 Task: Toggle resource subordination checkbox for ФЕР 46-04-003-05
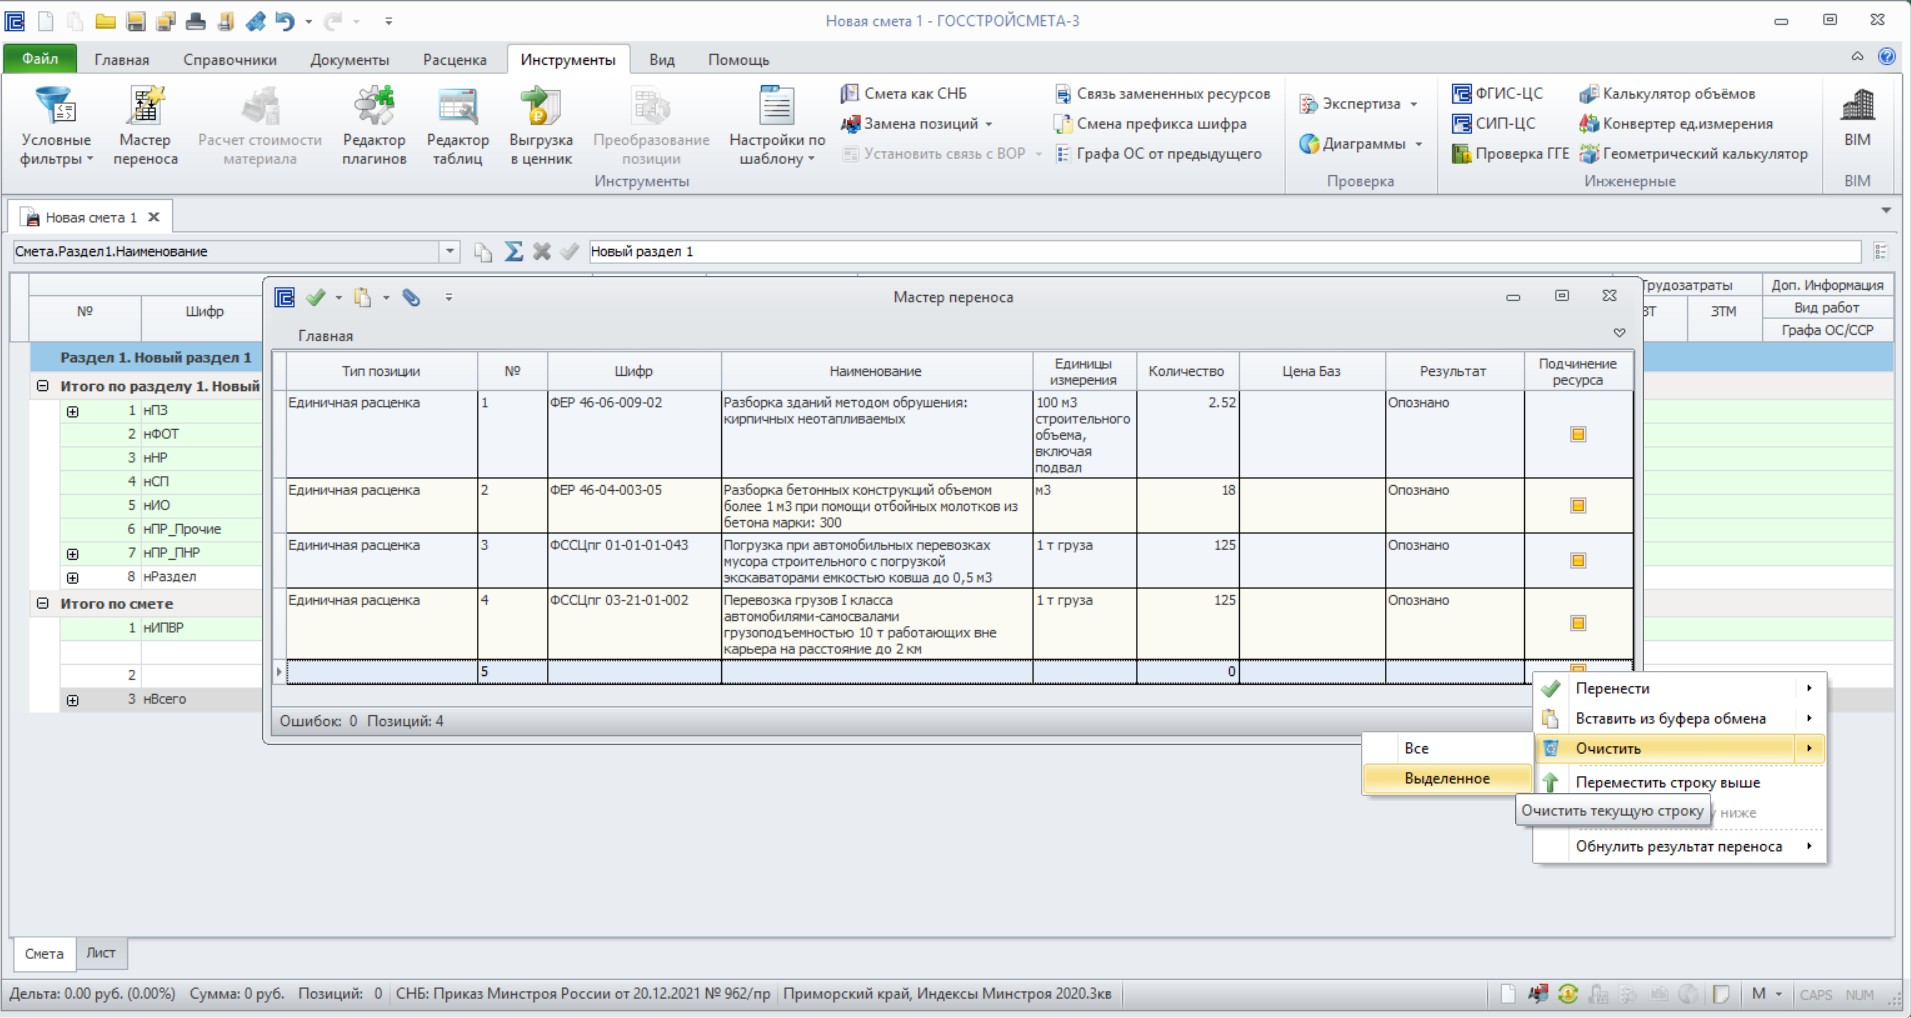pos(1578,505)
